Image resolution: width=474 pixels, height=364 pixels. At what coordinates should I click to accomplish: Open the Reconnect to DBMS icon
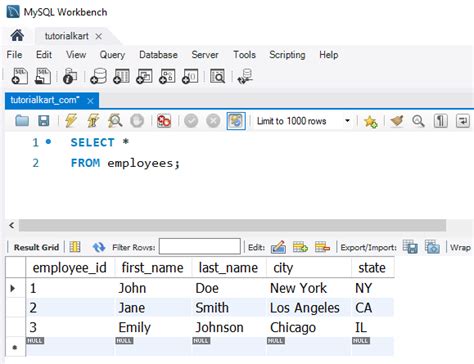[x=245, y=76]
